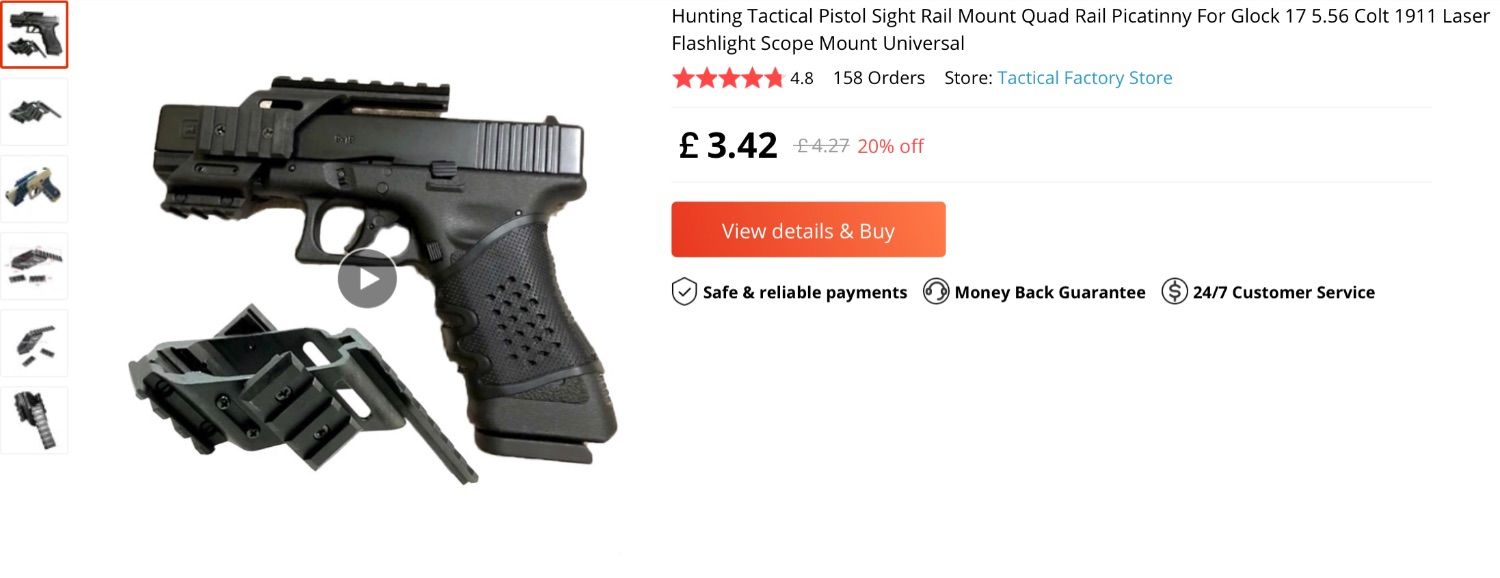Click the 4.8 rating score

coord(802,78)
